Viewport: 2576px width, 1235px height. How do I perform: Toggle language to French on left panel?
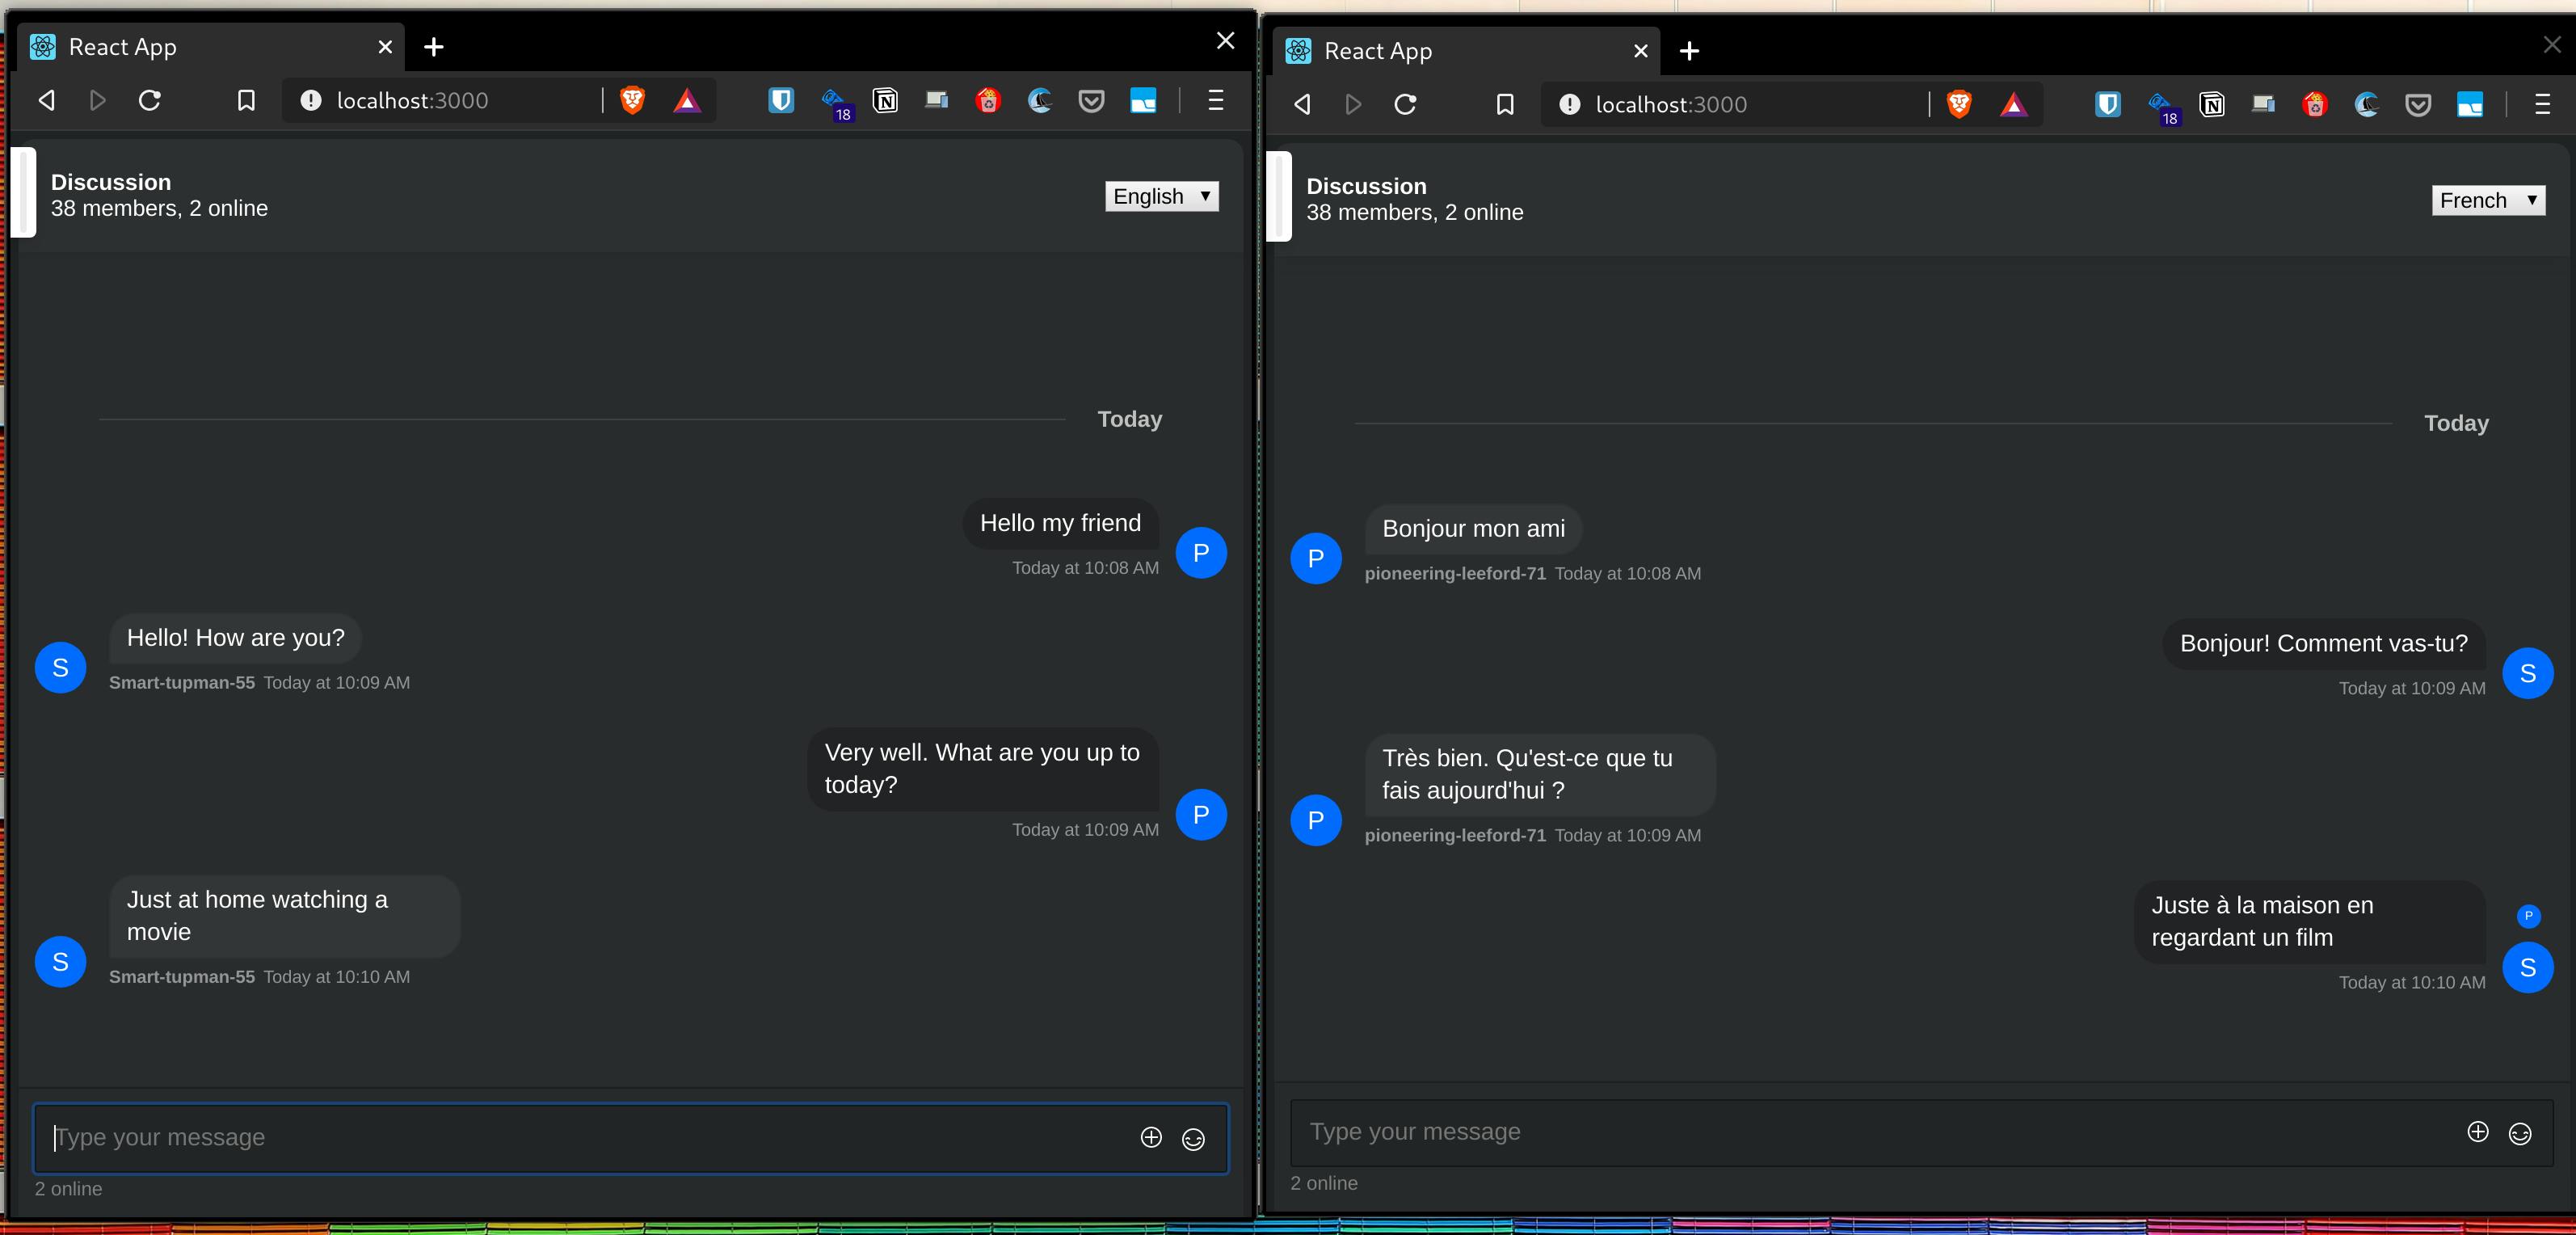click(1161, 196)
